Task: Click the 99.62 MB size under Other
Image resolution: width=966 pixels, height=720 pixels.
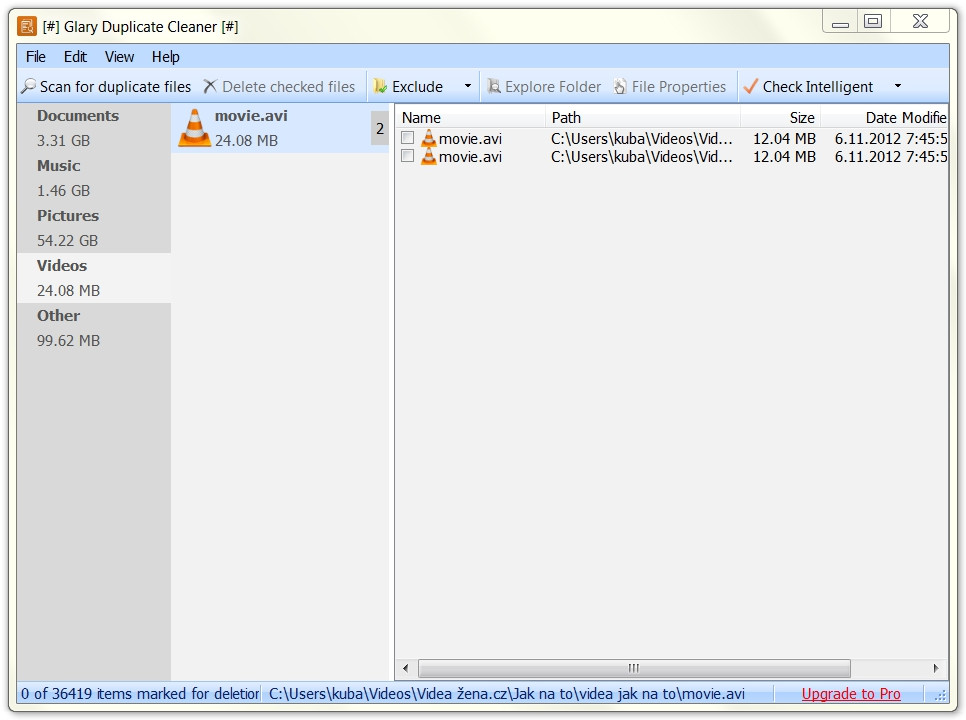Action: coord(68,340)
